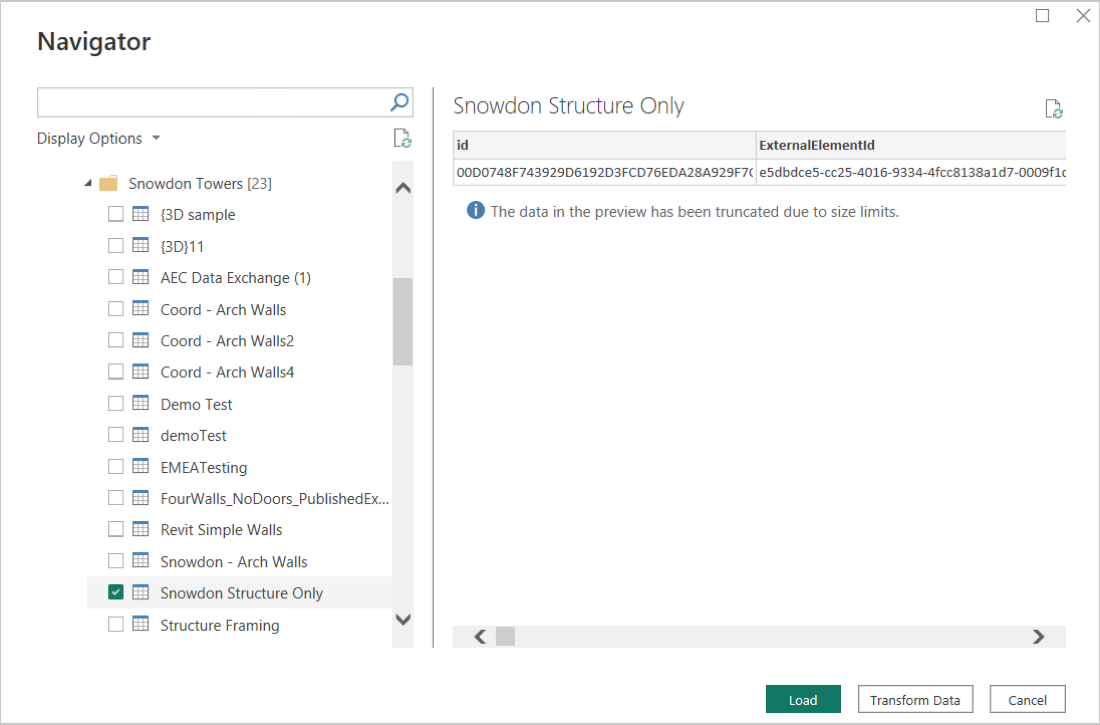Click the table icon beside Revit Simple Walls
The image size is (1100, 725).
[141, 530]
